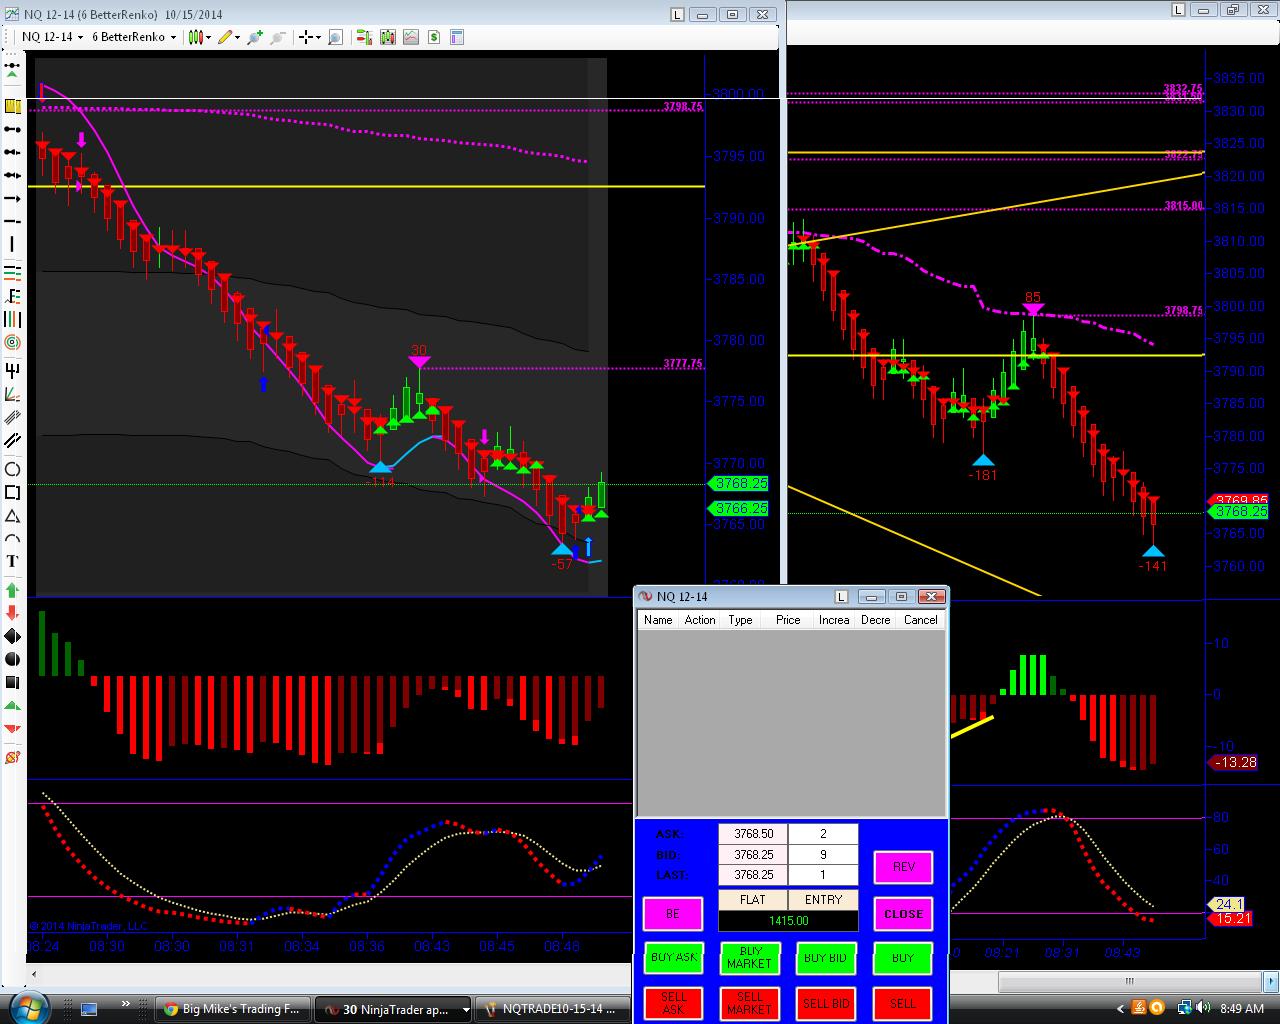Click the zoom in magnifier icon
The width and height of the screenshot is (1280, 1024).
(255, 37)
